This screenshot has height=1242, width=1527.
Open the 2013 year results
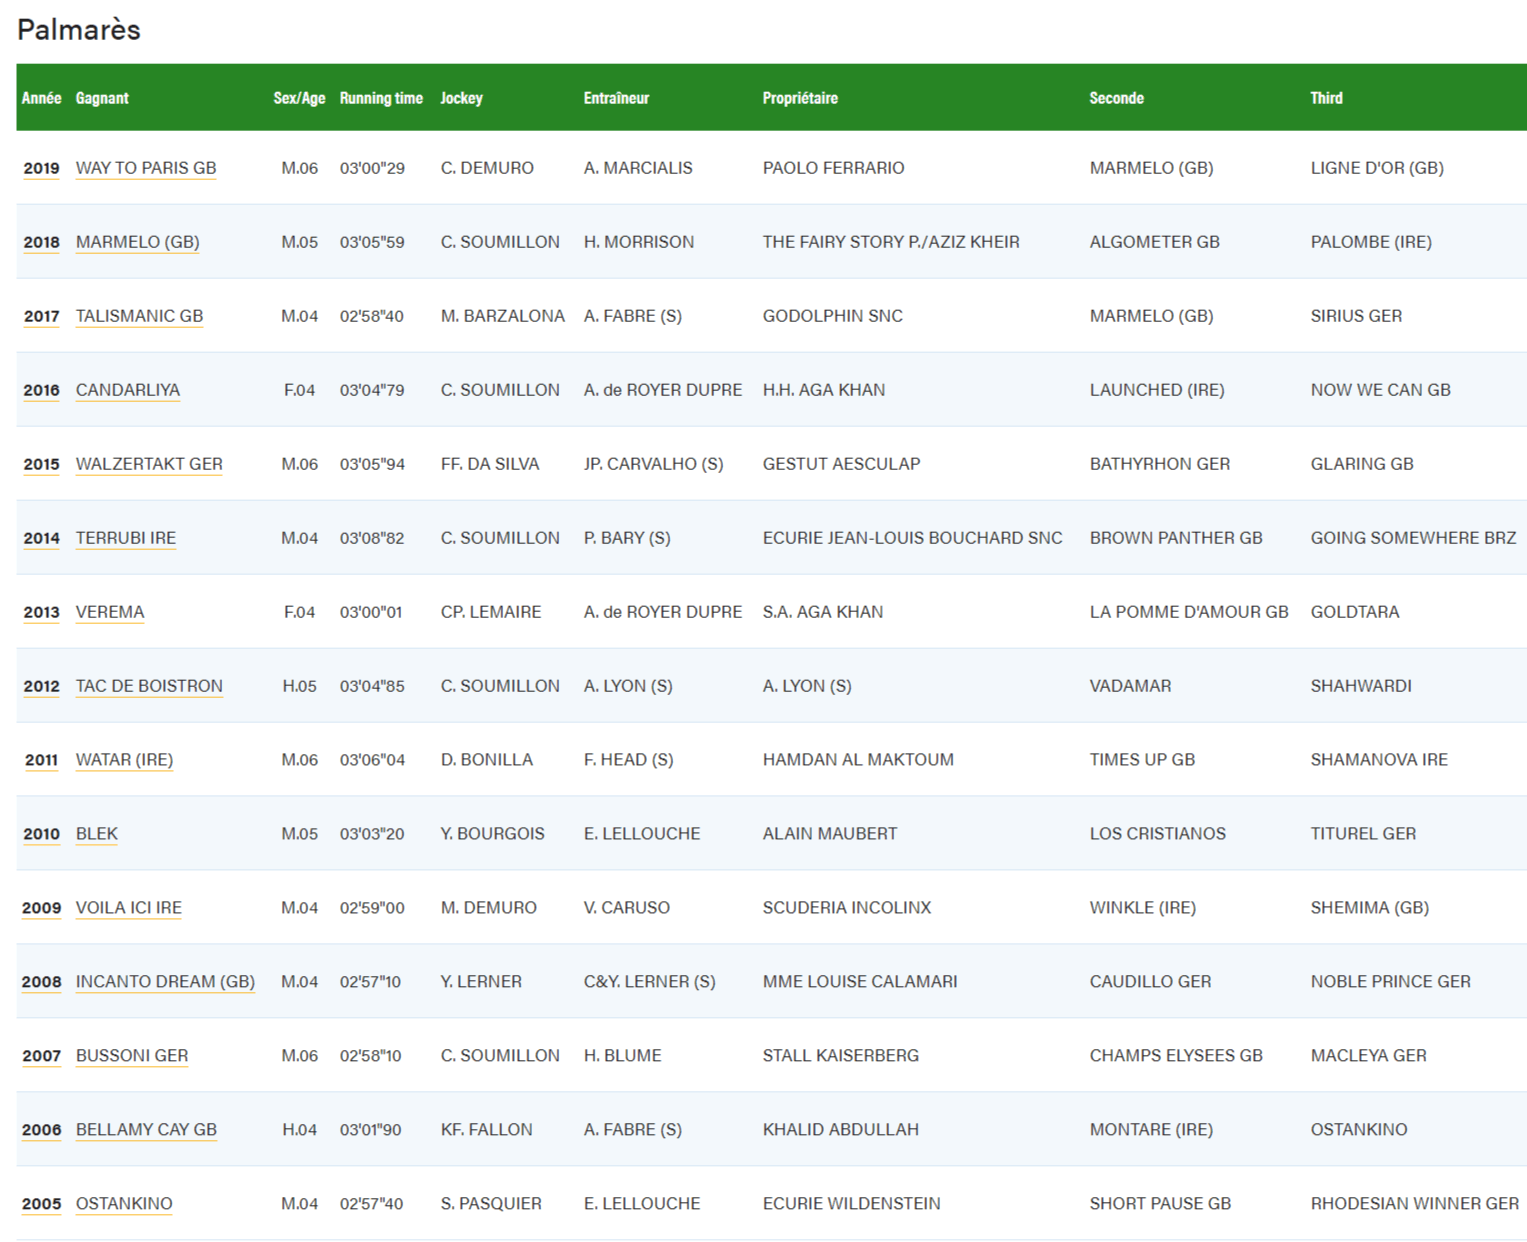click(x=40, y=611)
